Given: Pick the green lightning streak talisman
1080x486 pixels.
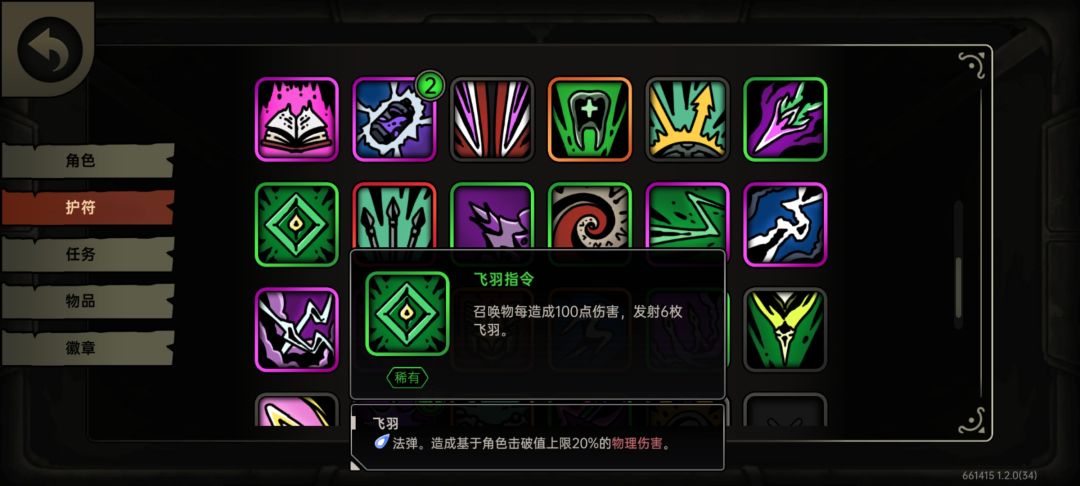Looking at the screenshot, I should 687,216.
